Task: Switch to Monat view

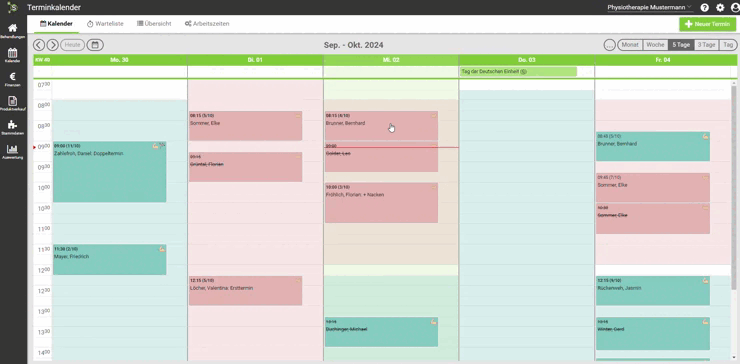Action: 630,45
